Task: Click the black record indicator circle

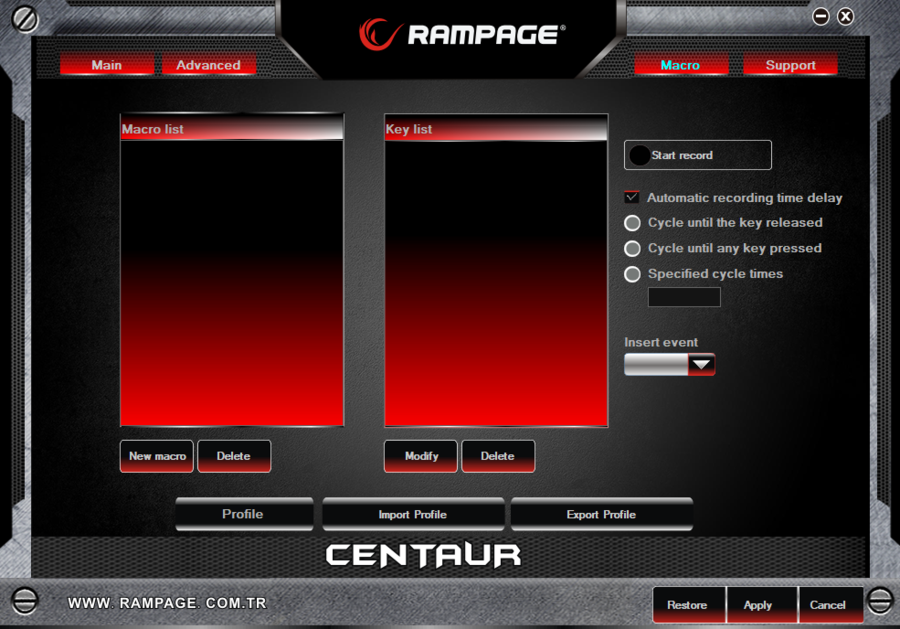Action: tap(639, 155)
